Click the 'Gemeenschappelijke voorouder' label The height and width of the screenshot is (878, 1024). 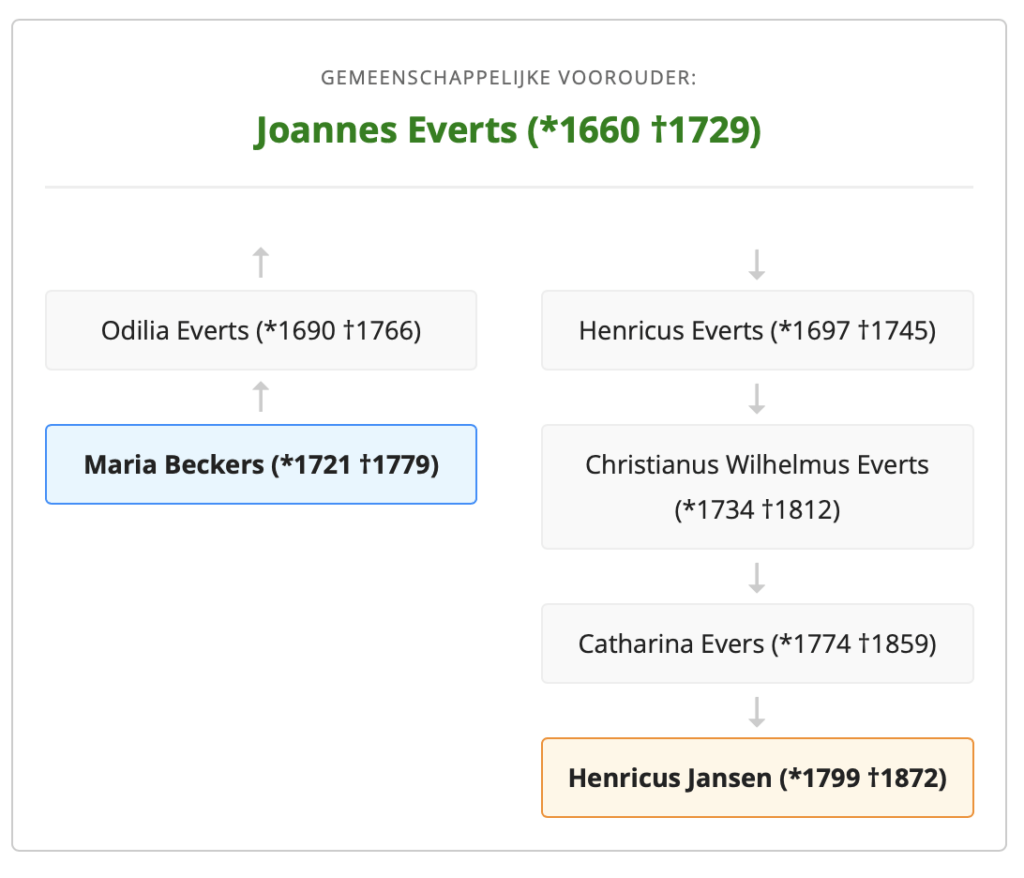tap(508, 77)
